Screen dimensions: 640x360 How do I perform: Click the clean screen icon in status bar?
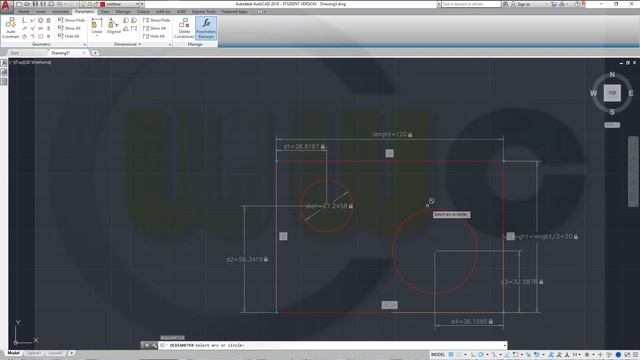coord(627,355)
